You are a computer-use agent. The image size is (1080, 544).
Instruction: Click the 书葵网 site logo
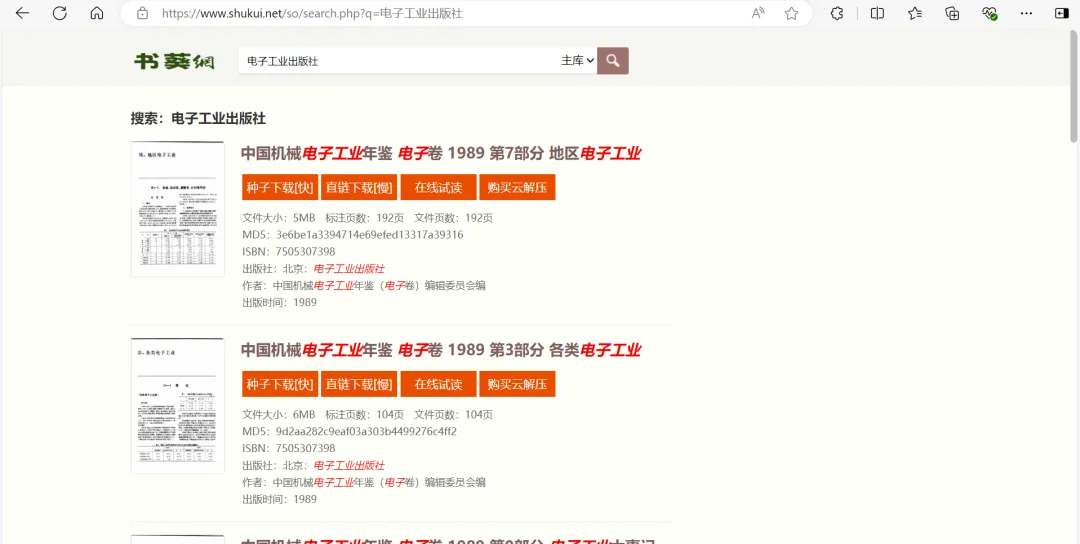[x=174, y=61]
